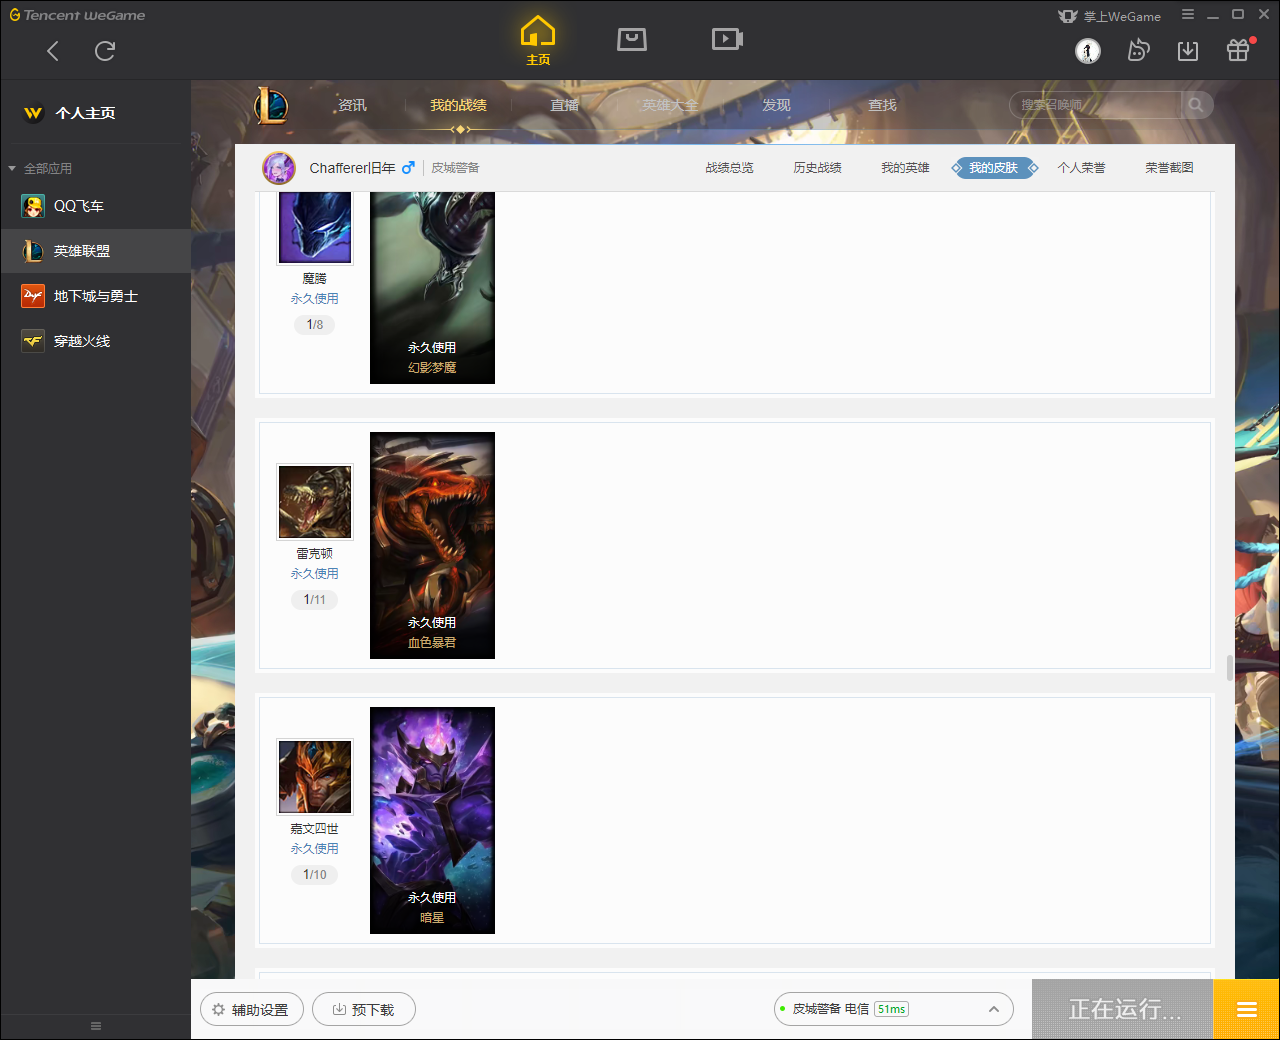Click the Tencent WeGame logo
The height and width of the screenshot is (1040, 1280).
coord(77,15)
